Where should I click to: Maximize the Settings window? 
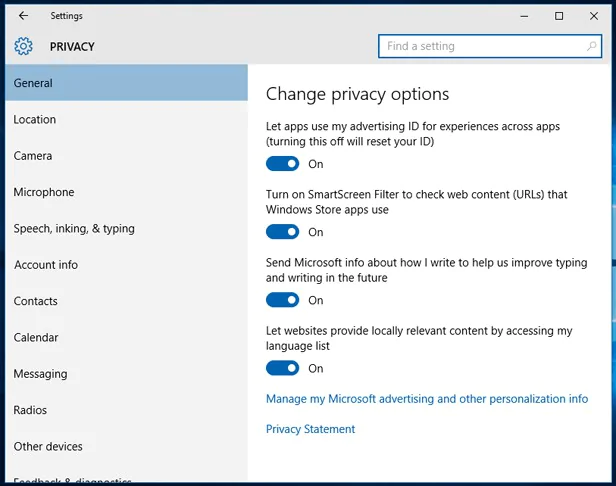click(x=559, y=16)
